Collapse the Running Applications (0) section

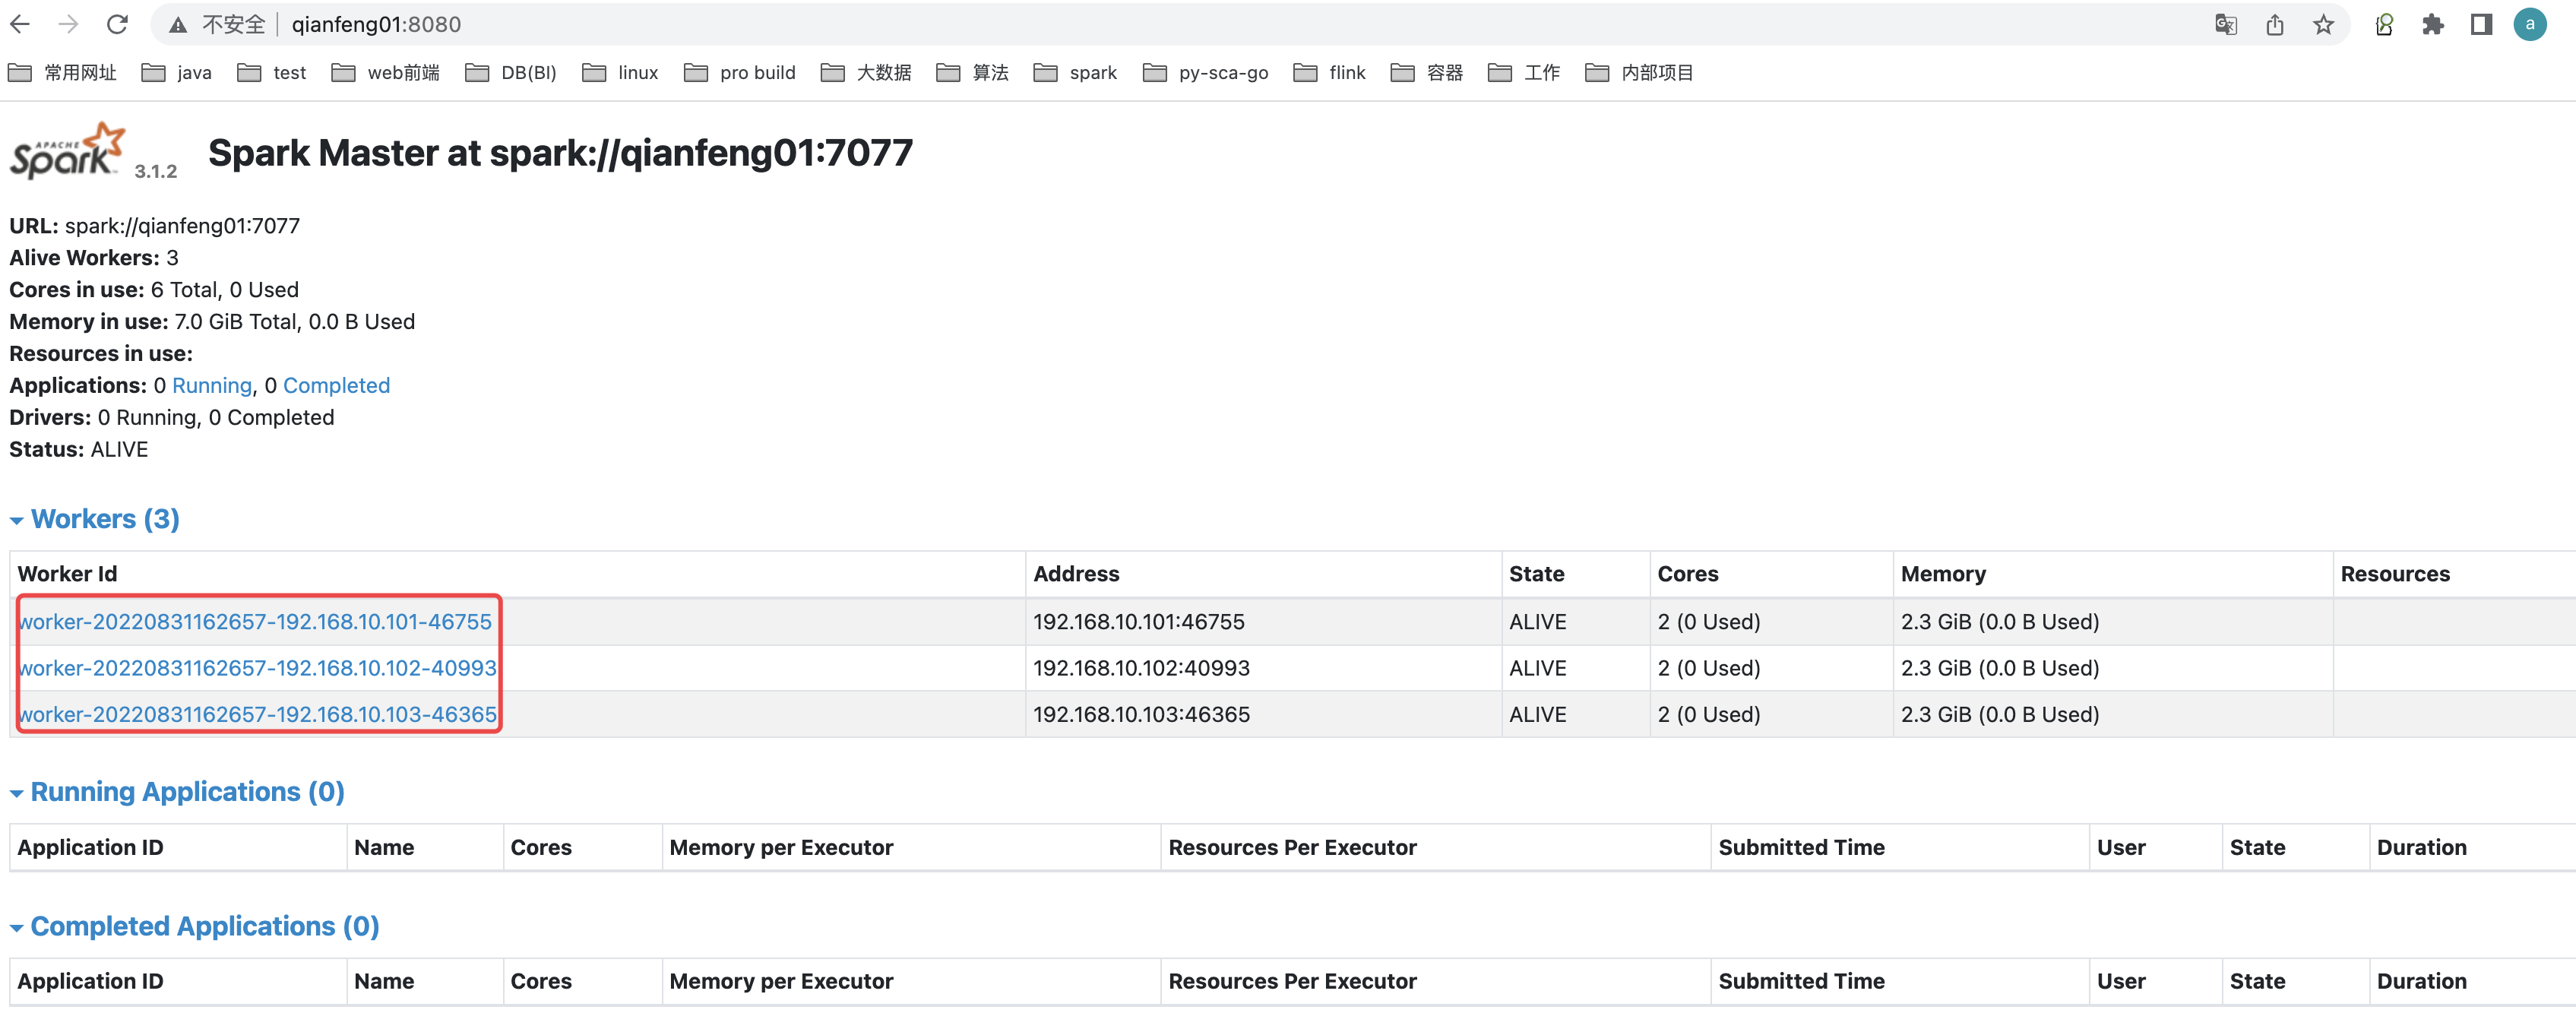(178, 792)
